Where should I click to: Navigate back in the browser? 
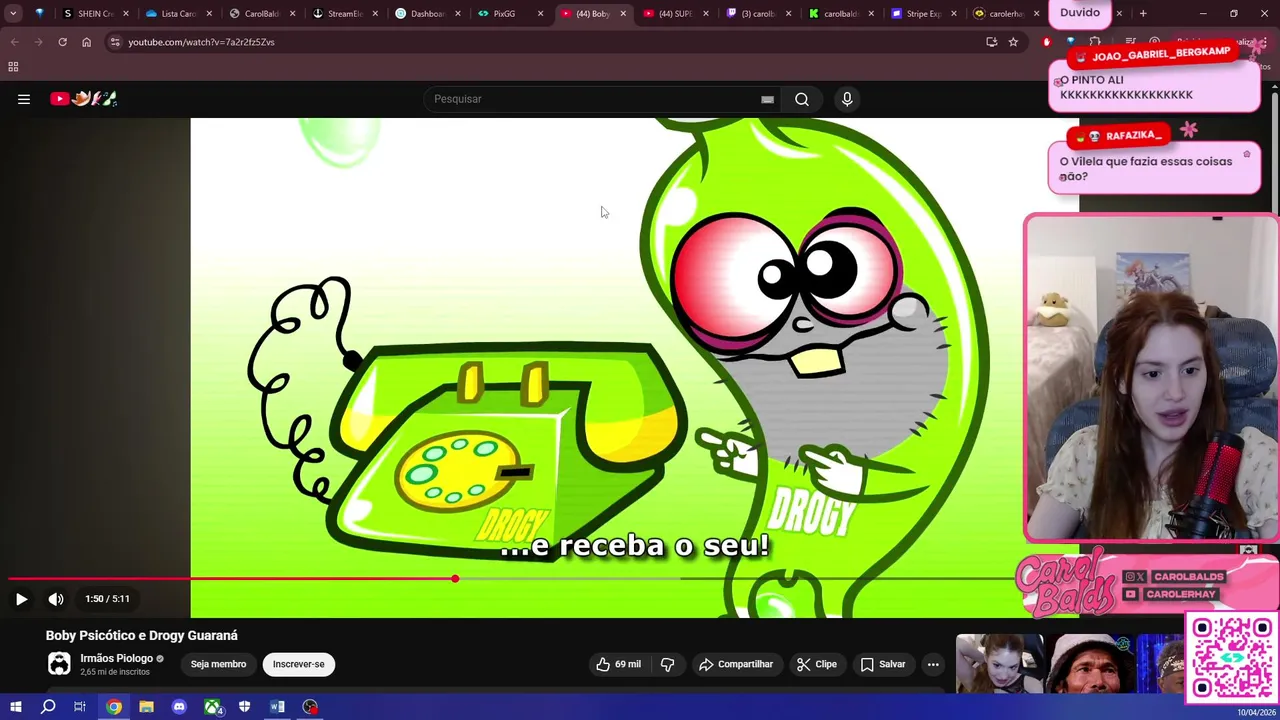tap(14, 42)
